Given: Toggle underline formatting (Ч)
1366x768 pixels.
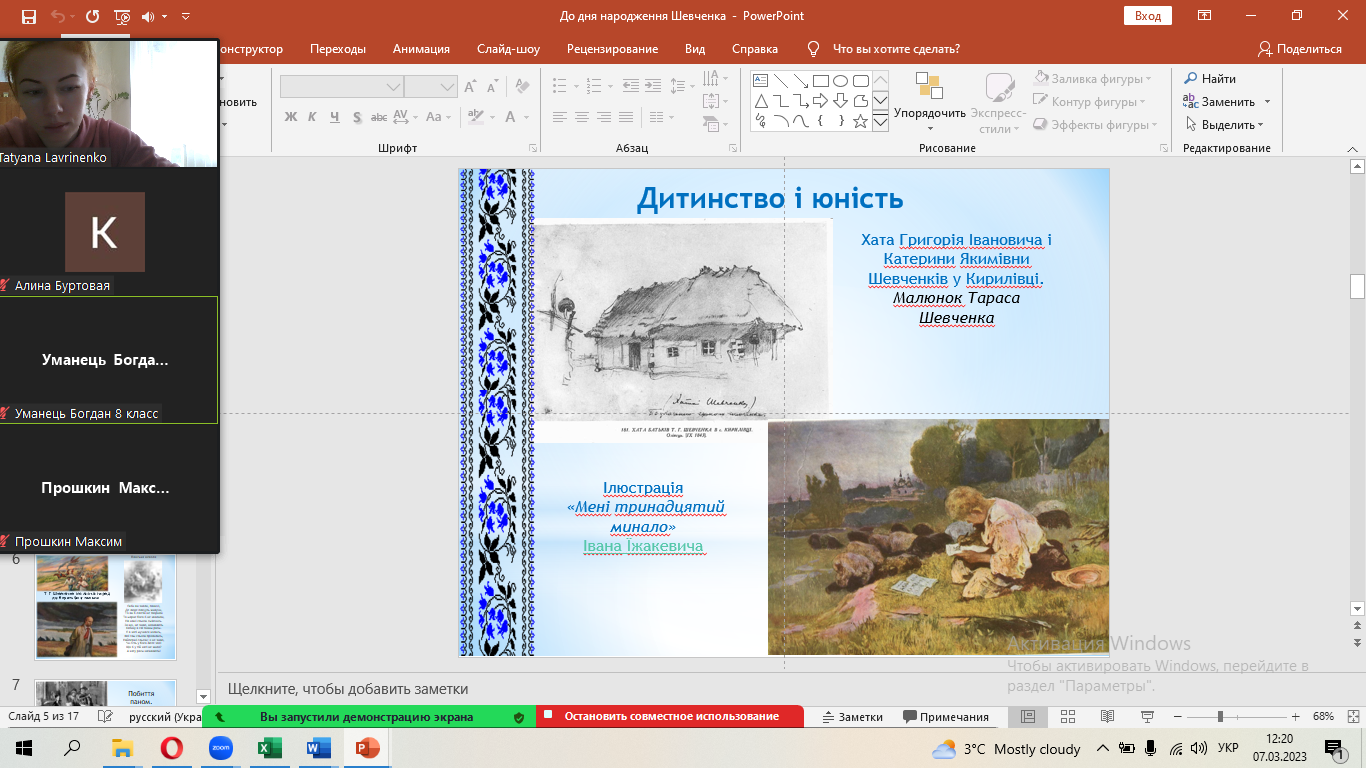Looking at the screenshot, I should (x=335, y=117).
